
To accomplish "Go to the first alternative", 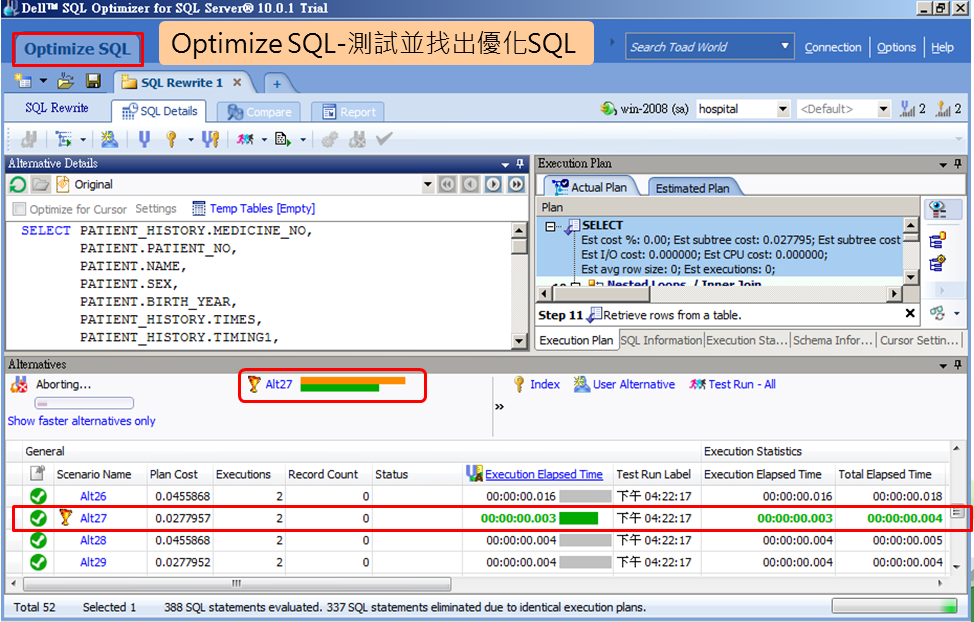I will coord(447,185).
